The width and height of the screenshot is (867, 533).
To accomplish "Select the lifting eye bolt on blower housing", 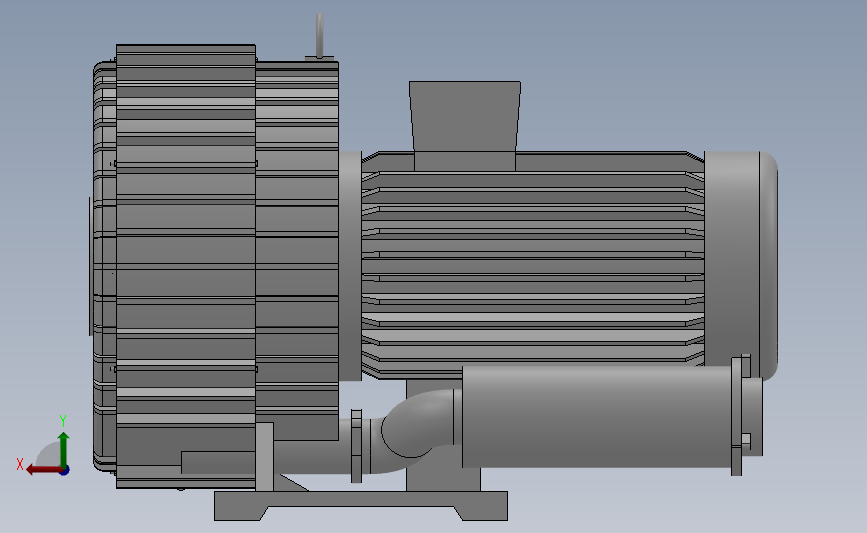I will [320, 36].
